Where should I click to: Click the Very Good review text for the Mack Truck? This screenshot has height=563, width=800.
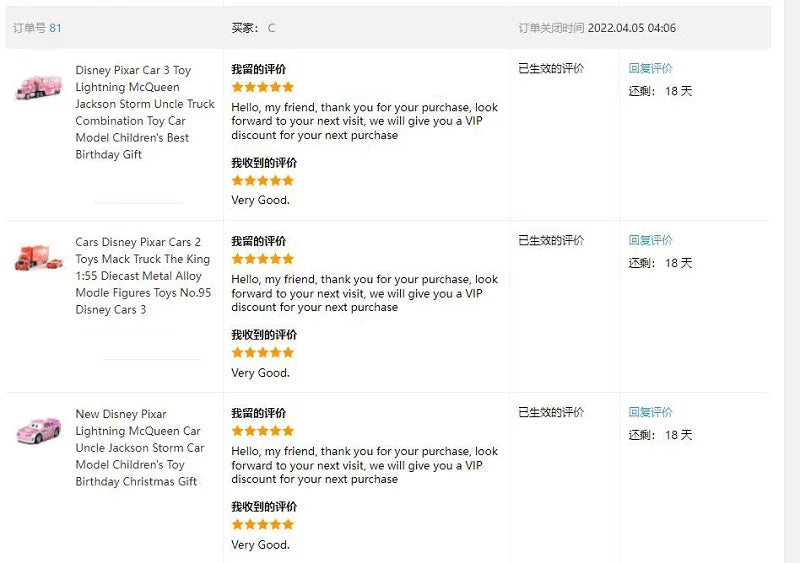click(x=260, y=373)
